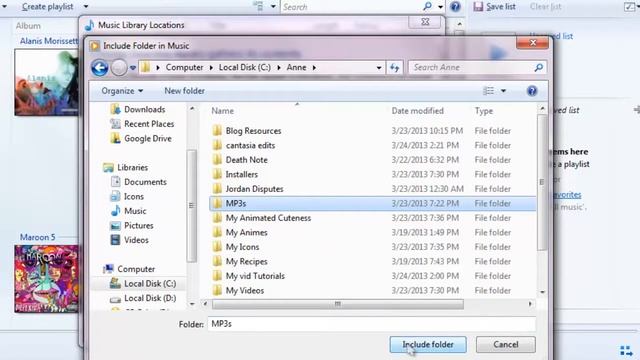Cancel the Include Folder dialog

pyautogui.click(x=506, y=344)
